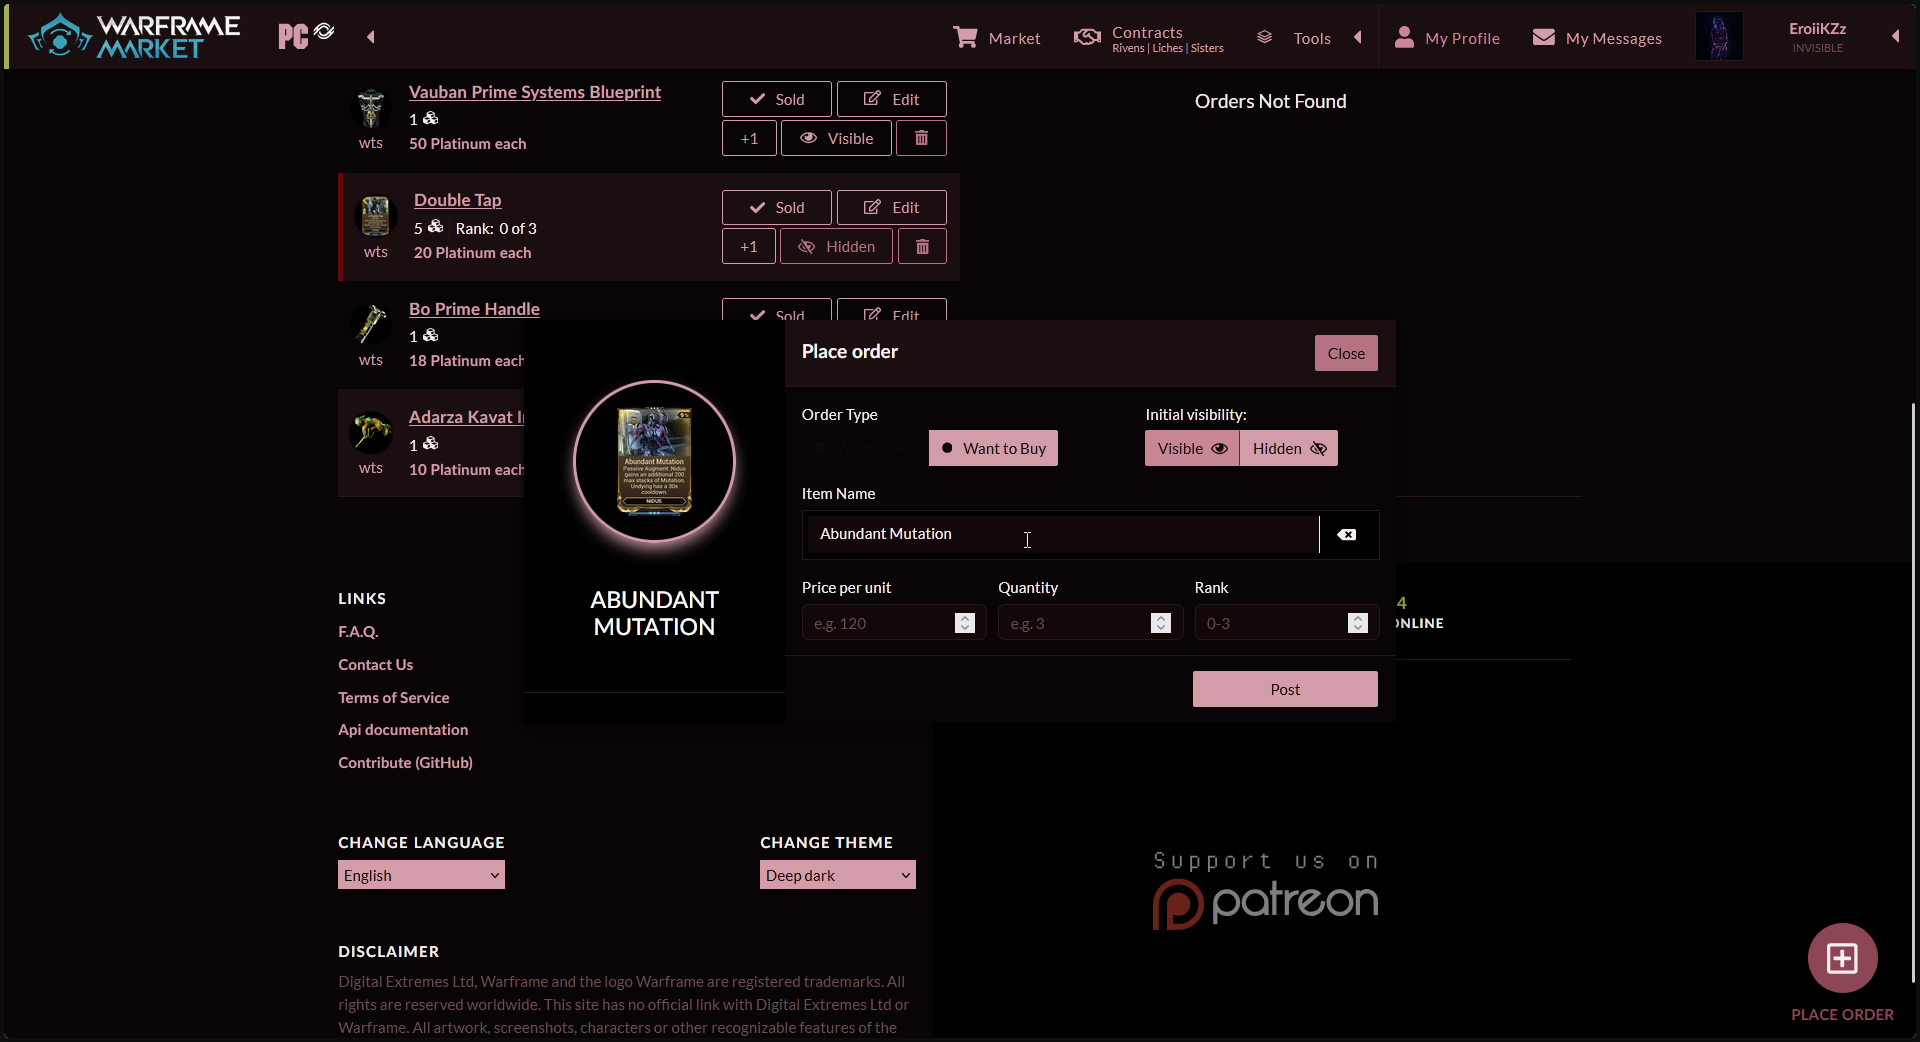The image size is (1920, 1042).
Task: Click the Price per unit stepper arrows
Action: pos(965,623)
